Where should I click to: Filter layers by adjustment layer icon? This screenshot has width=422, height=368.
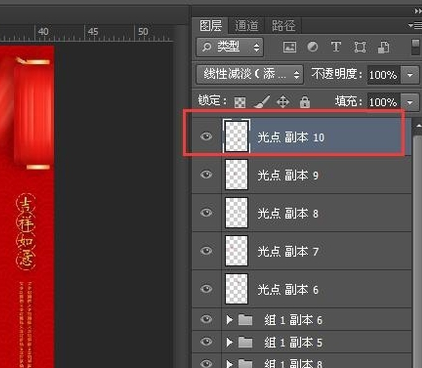tap(312, 47)
